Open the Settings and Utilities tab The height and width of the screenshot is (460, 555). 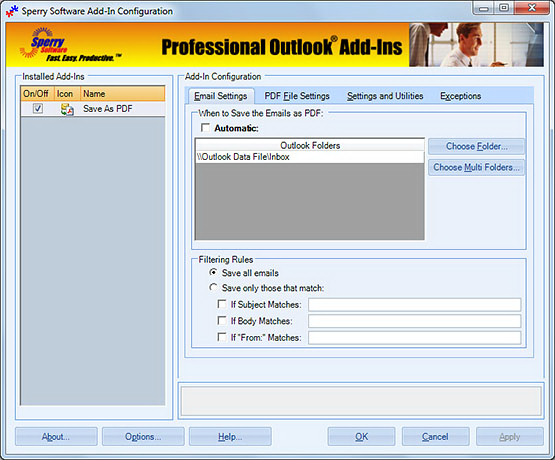coord(385,96)
